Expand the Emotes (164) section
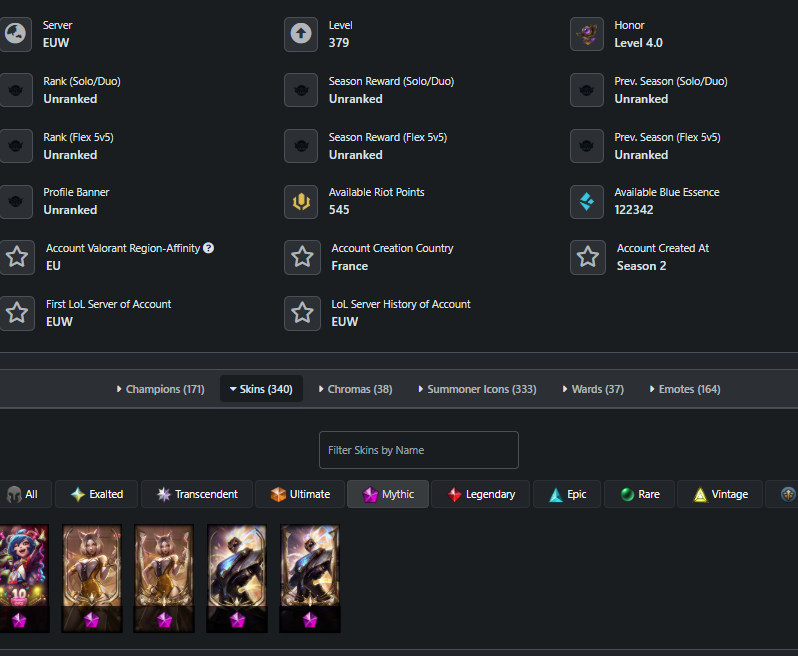 pos(685,389)
